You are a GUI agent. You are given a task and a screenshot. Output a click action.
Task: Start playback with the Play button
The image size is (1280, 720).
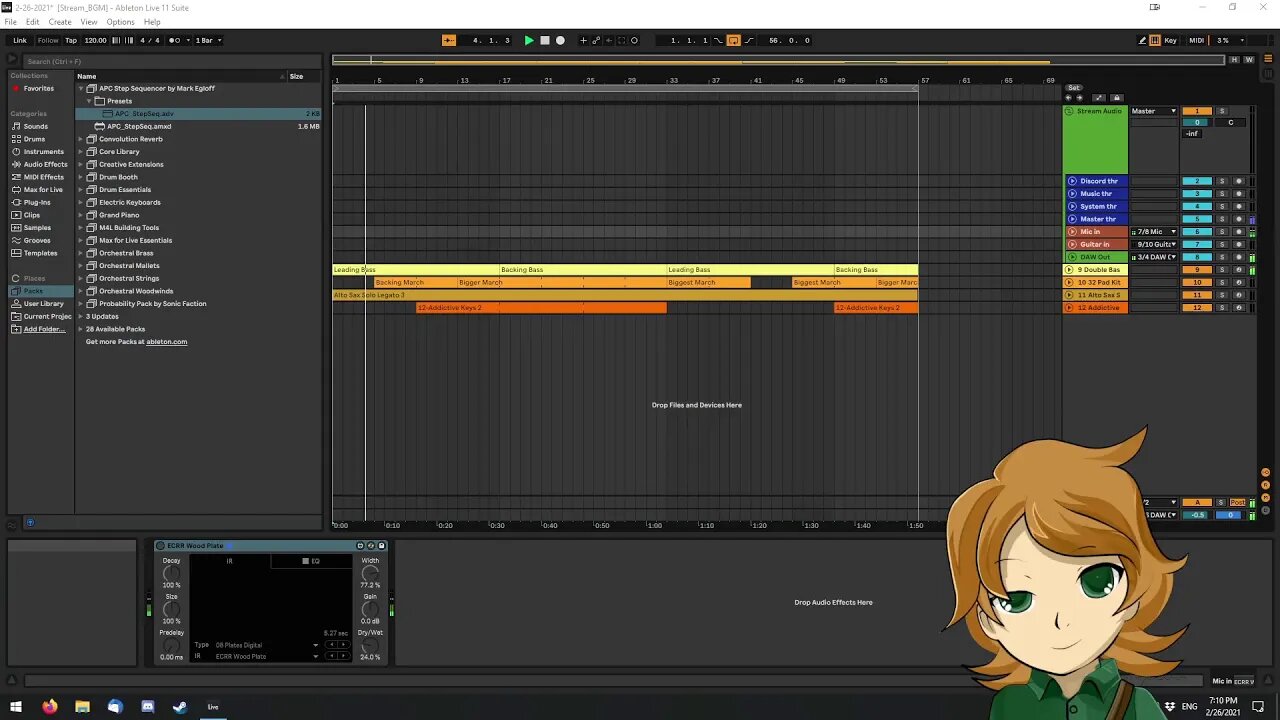tap(529, 40)
